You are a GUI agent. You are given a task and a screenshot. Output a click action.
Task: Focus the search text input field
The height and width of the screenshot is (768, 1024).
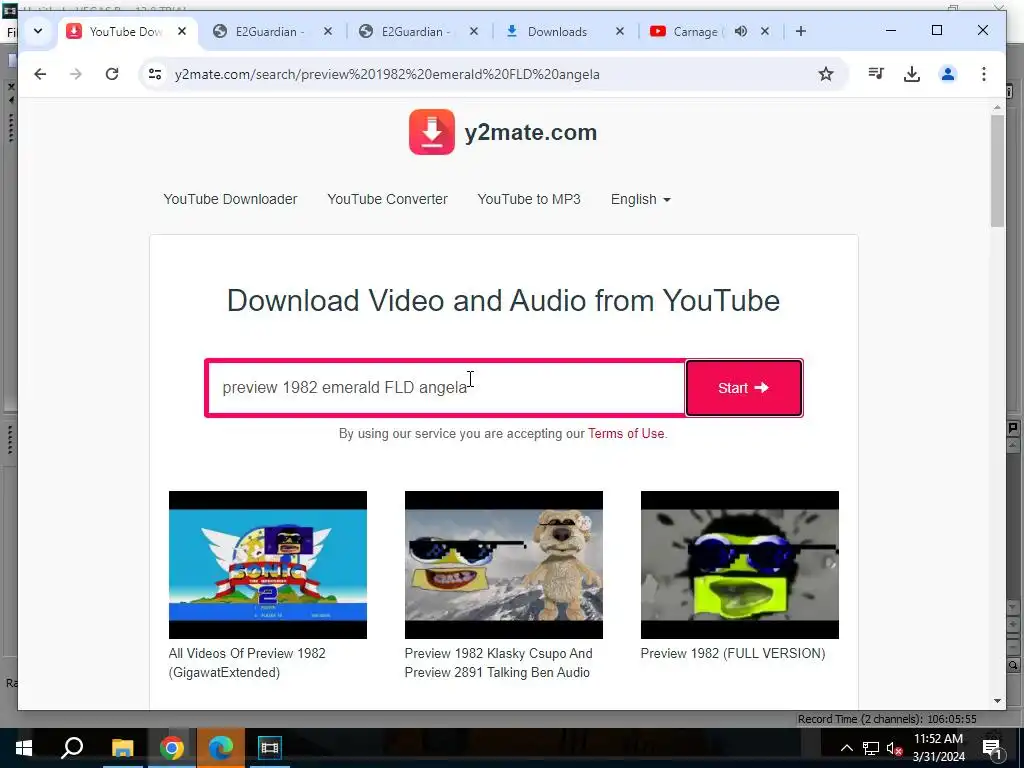point(447,388)
